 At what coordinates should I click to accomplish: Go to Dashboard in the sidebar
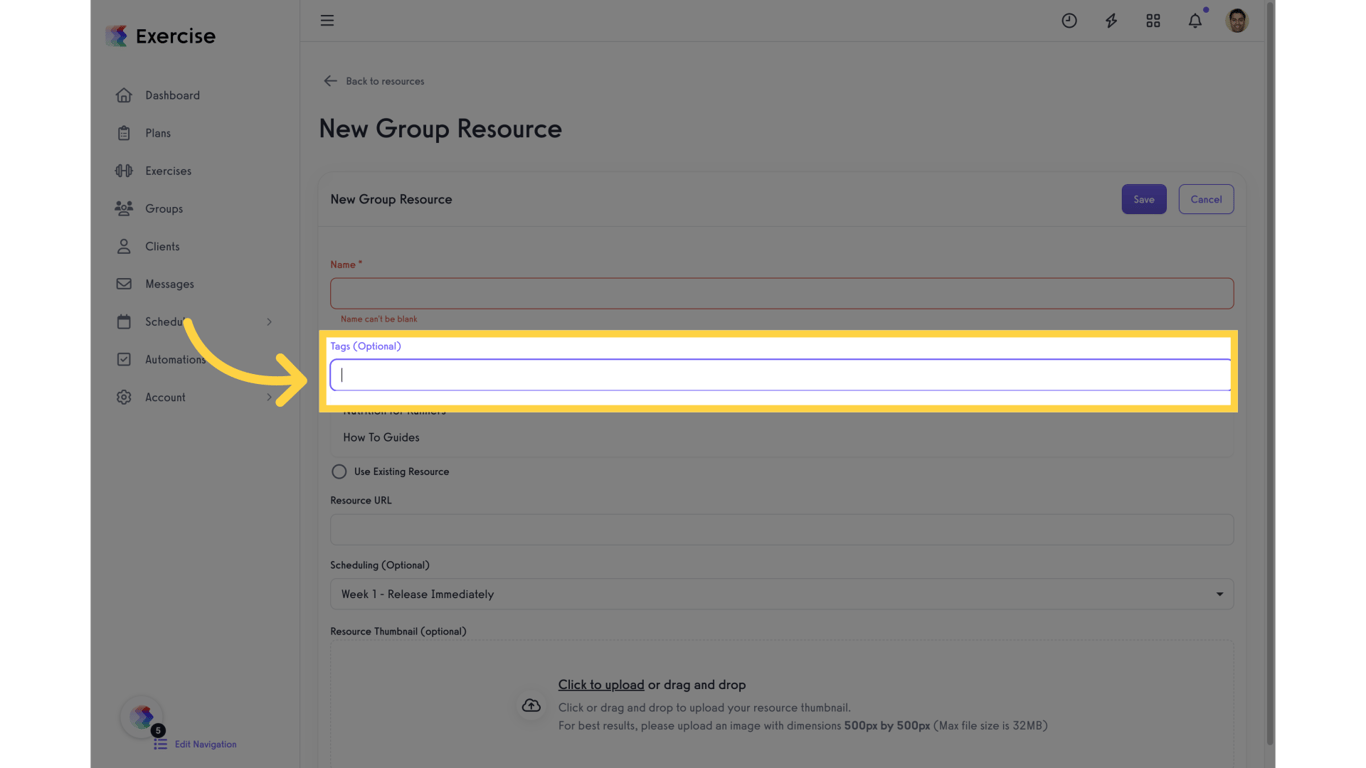coord(172,96)
